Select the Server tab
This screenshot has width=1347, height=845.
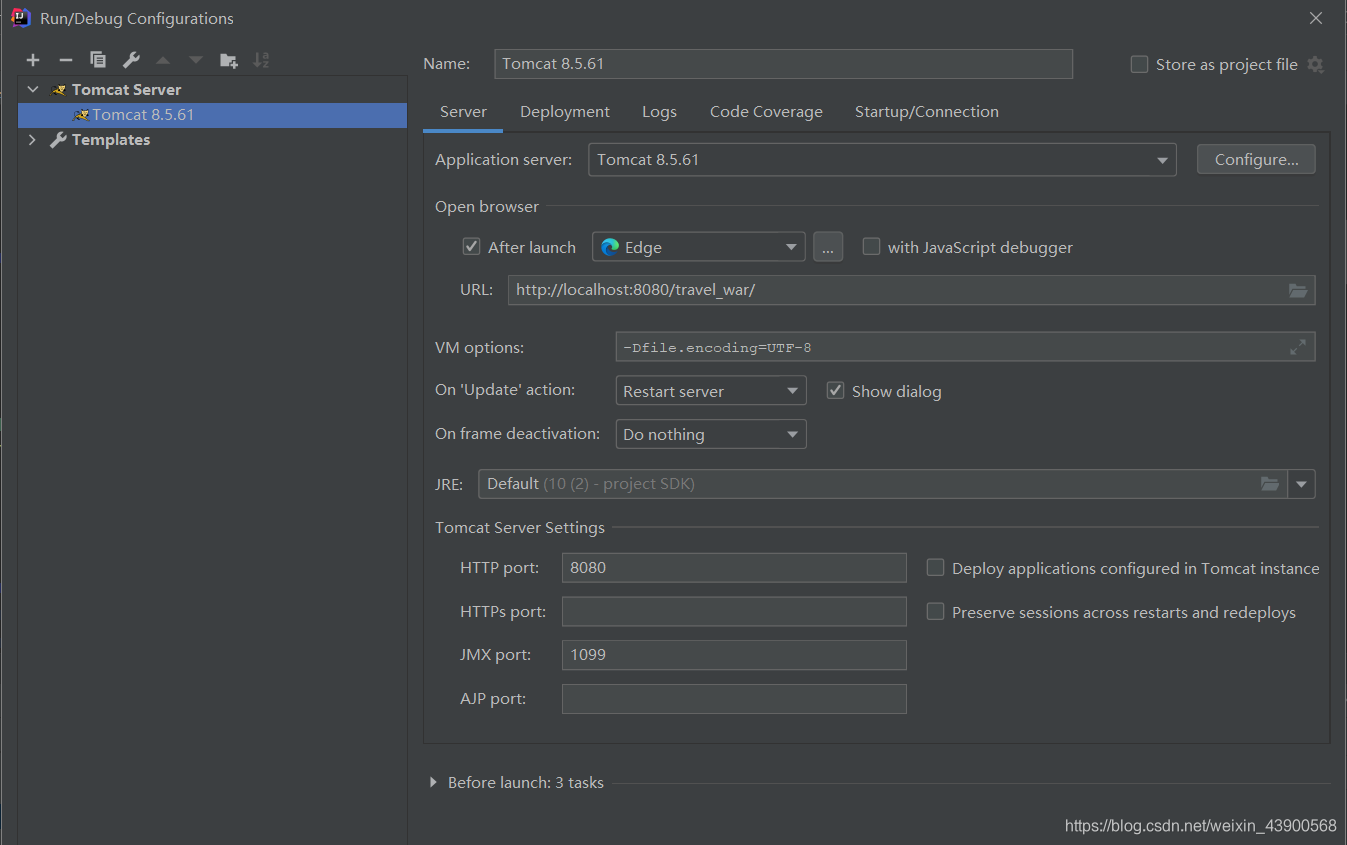point(464,112)
